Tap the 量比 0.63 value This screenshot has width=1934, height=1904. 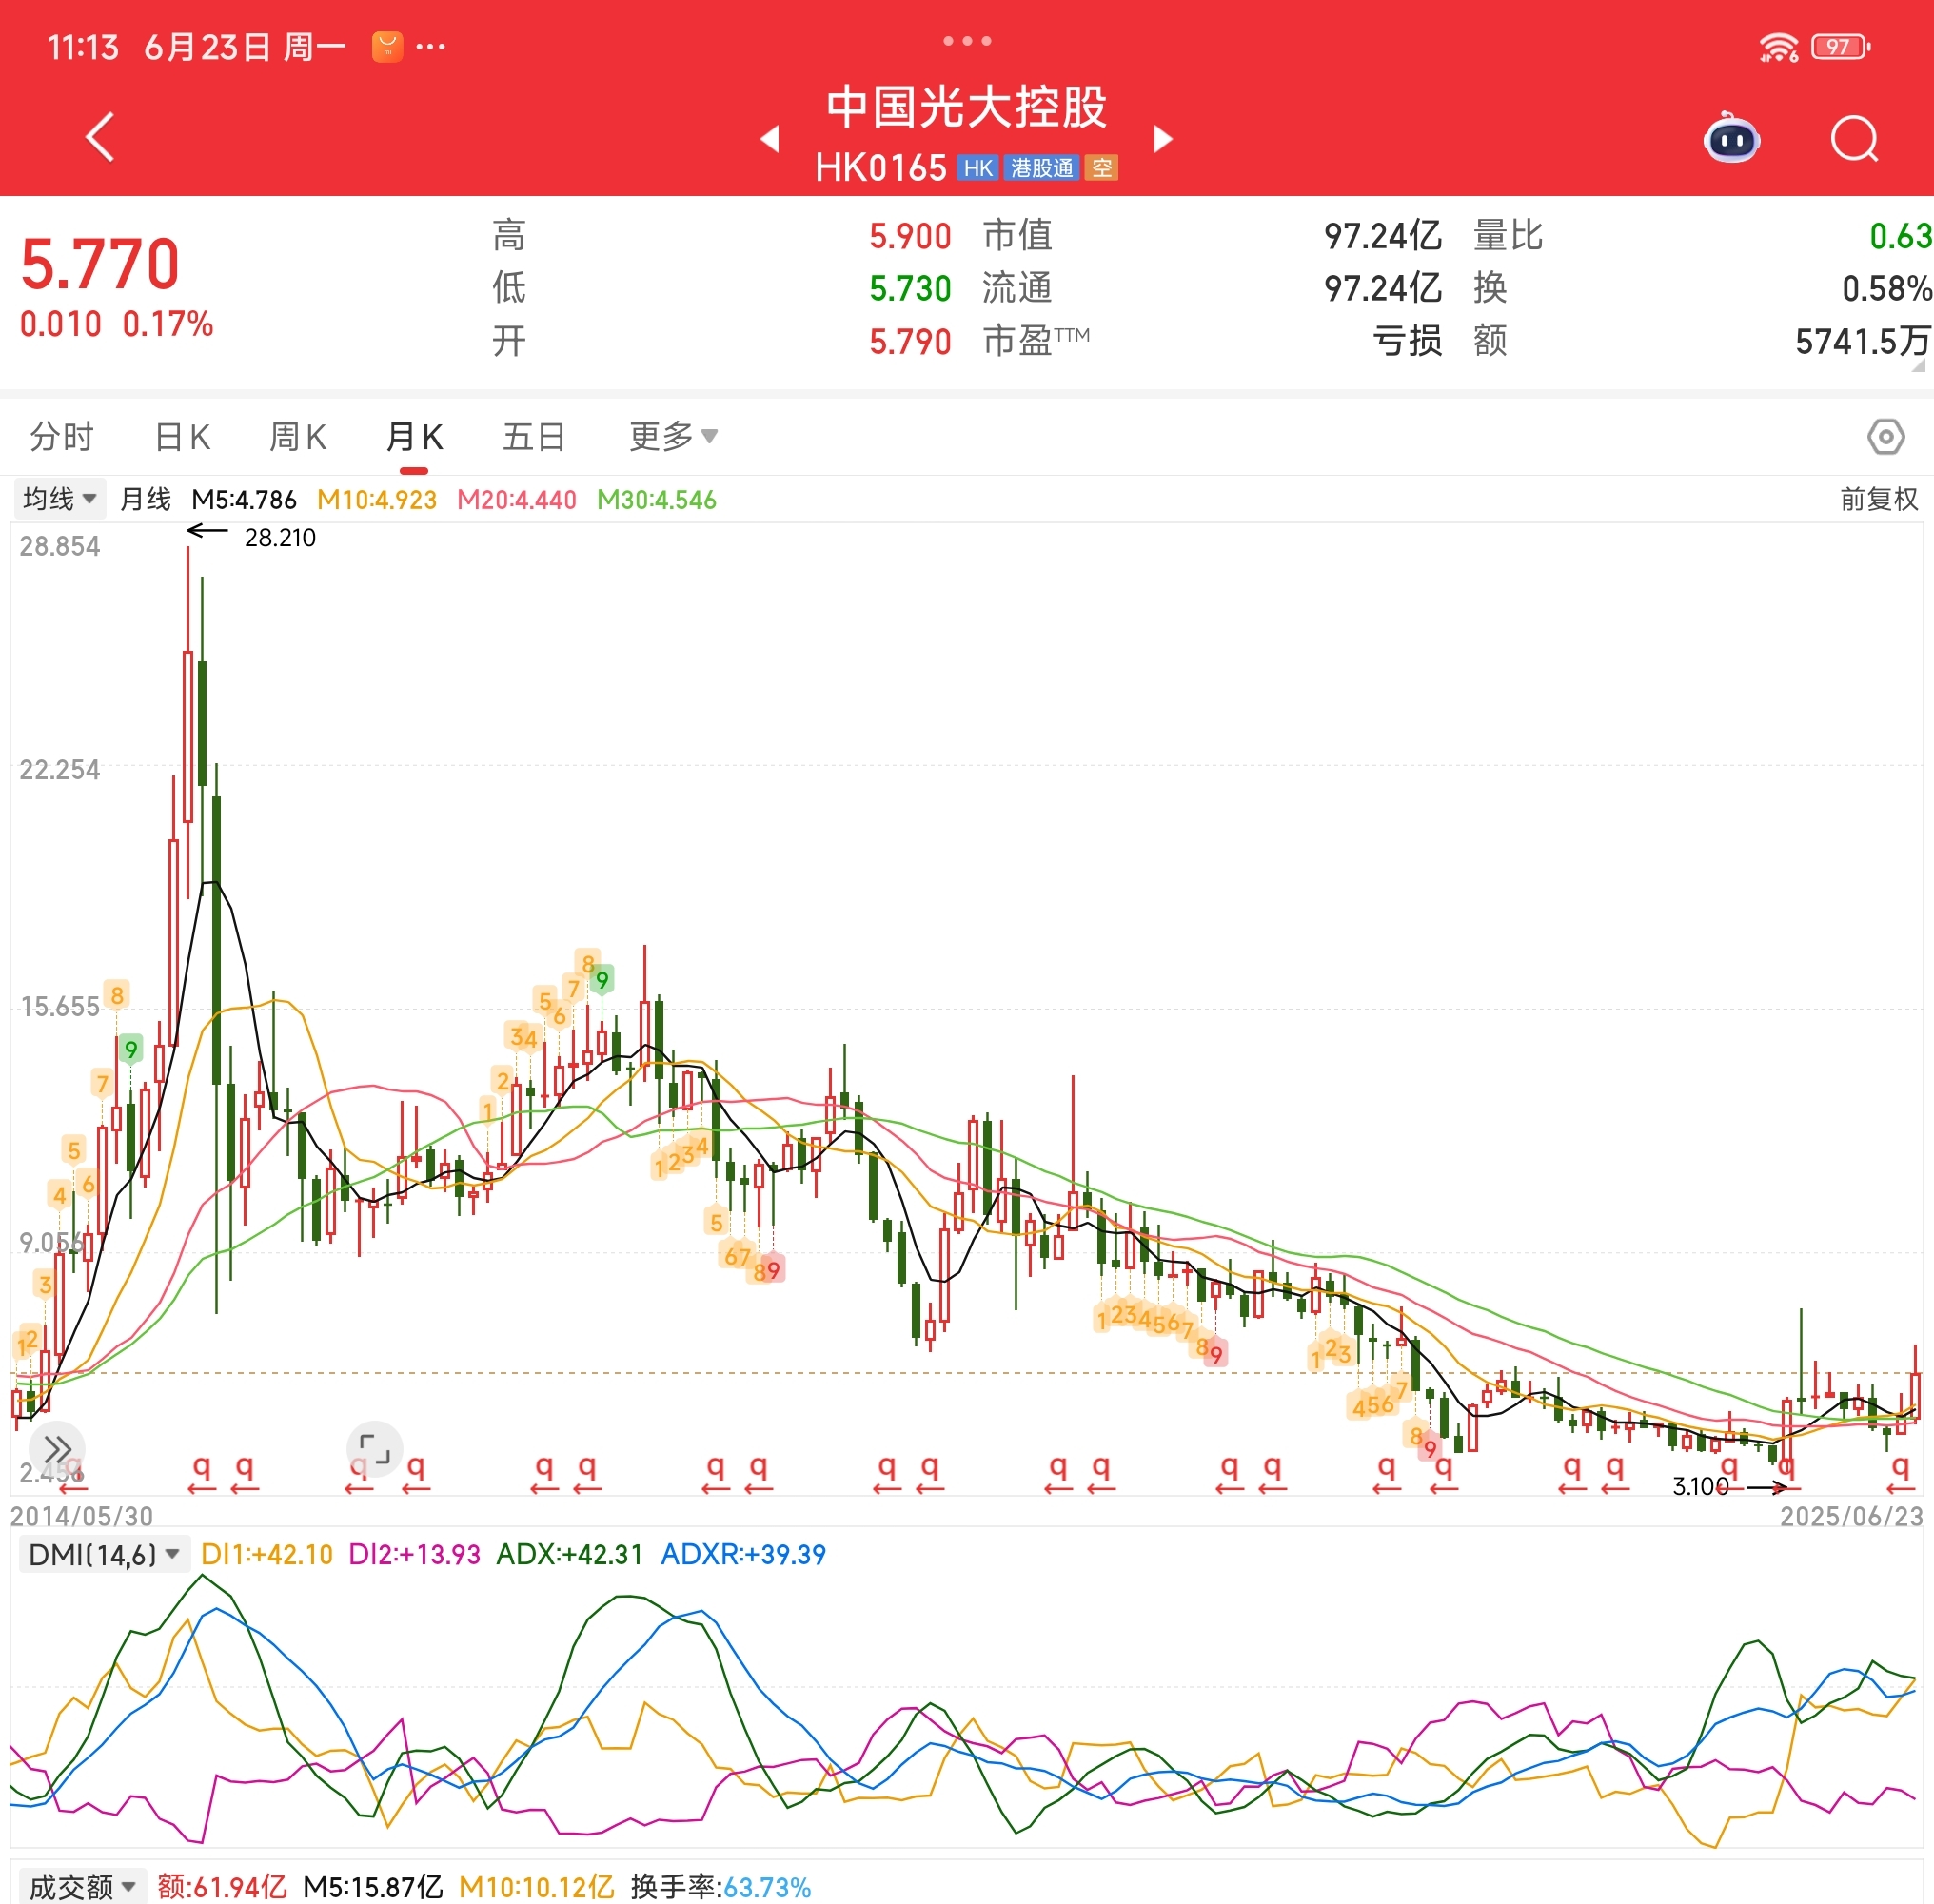coord(1901,236)
